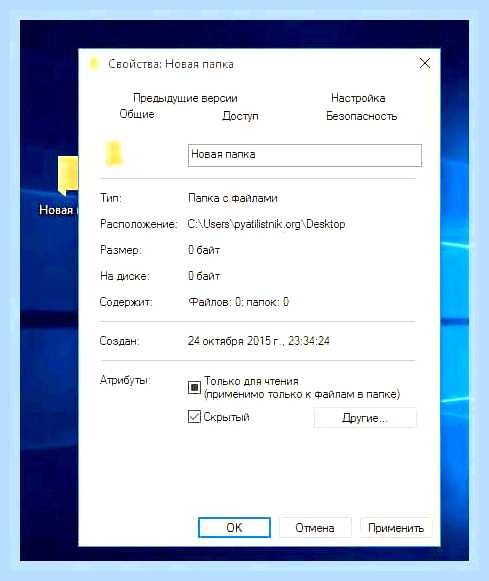Click the Содержит label

(x=126, y=302)
